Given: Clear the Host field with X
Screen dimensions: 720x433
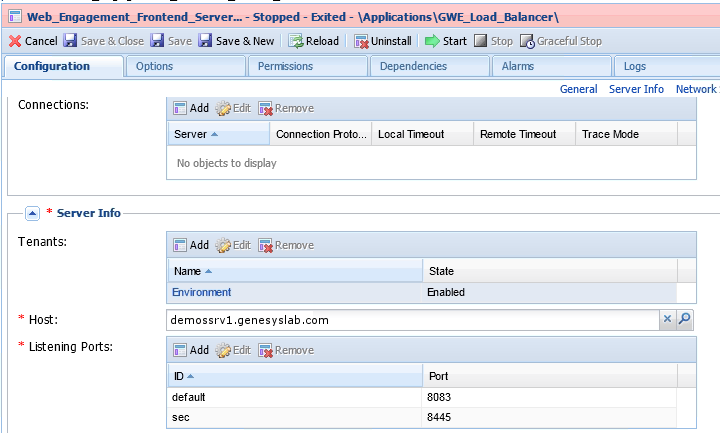Looking at the screenshot, I should pos(667,319).
